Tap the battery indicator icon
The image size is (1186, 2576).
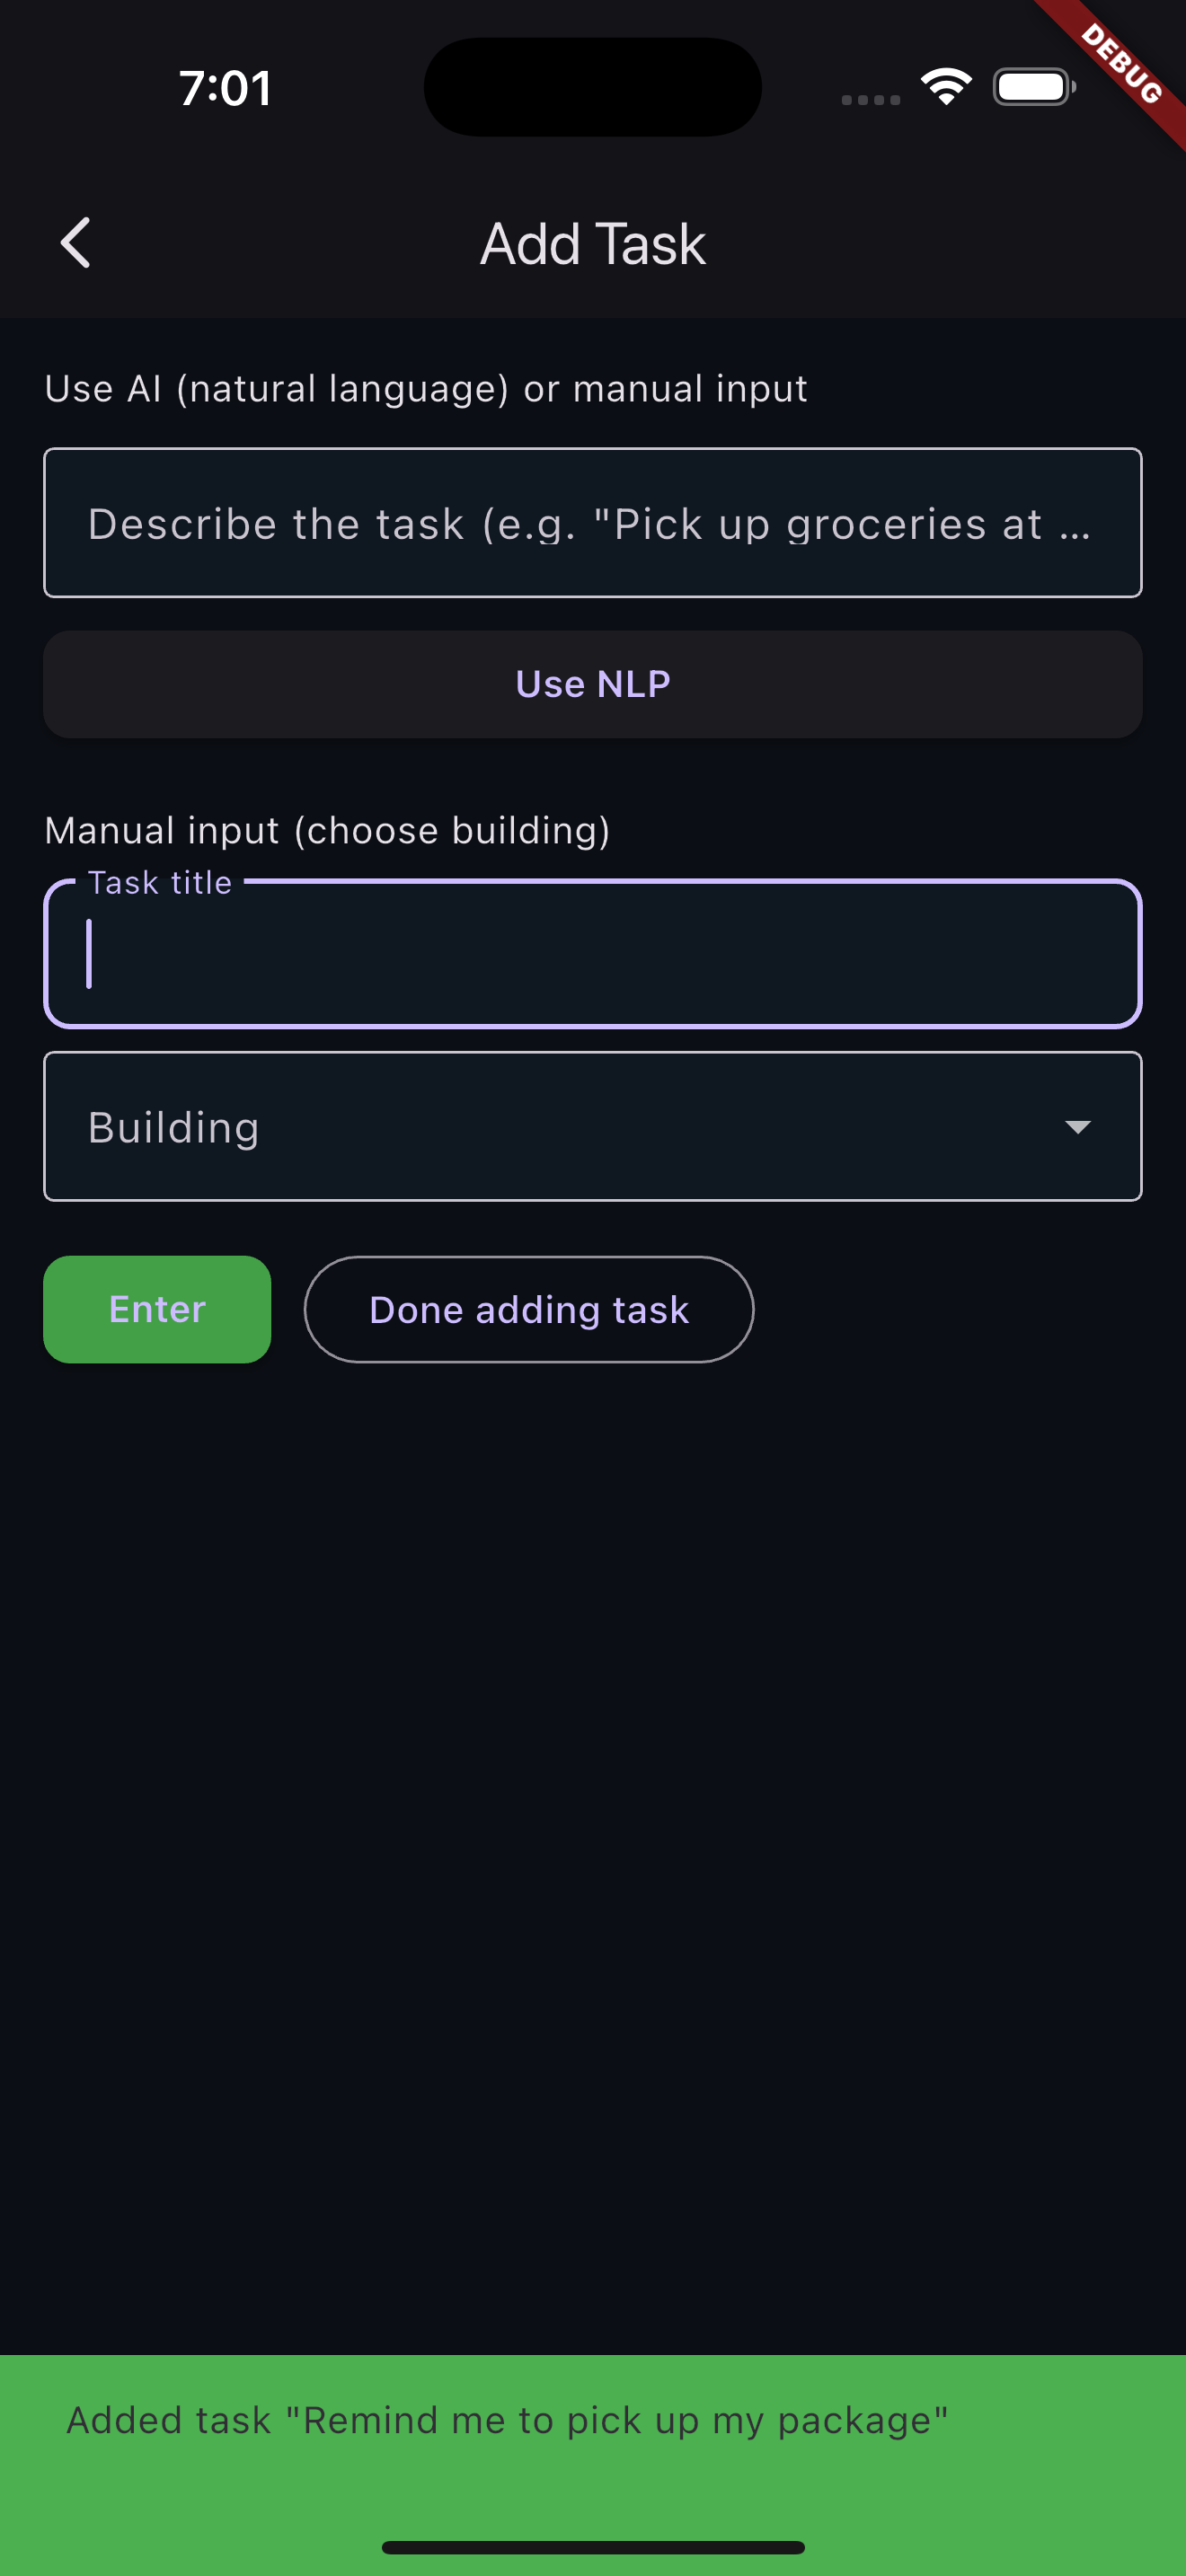1034,87
